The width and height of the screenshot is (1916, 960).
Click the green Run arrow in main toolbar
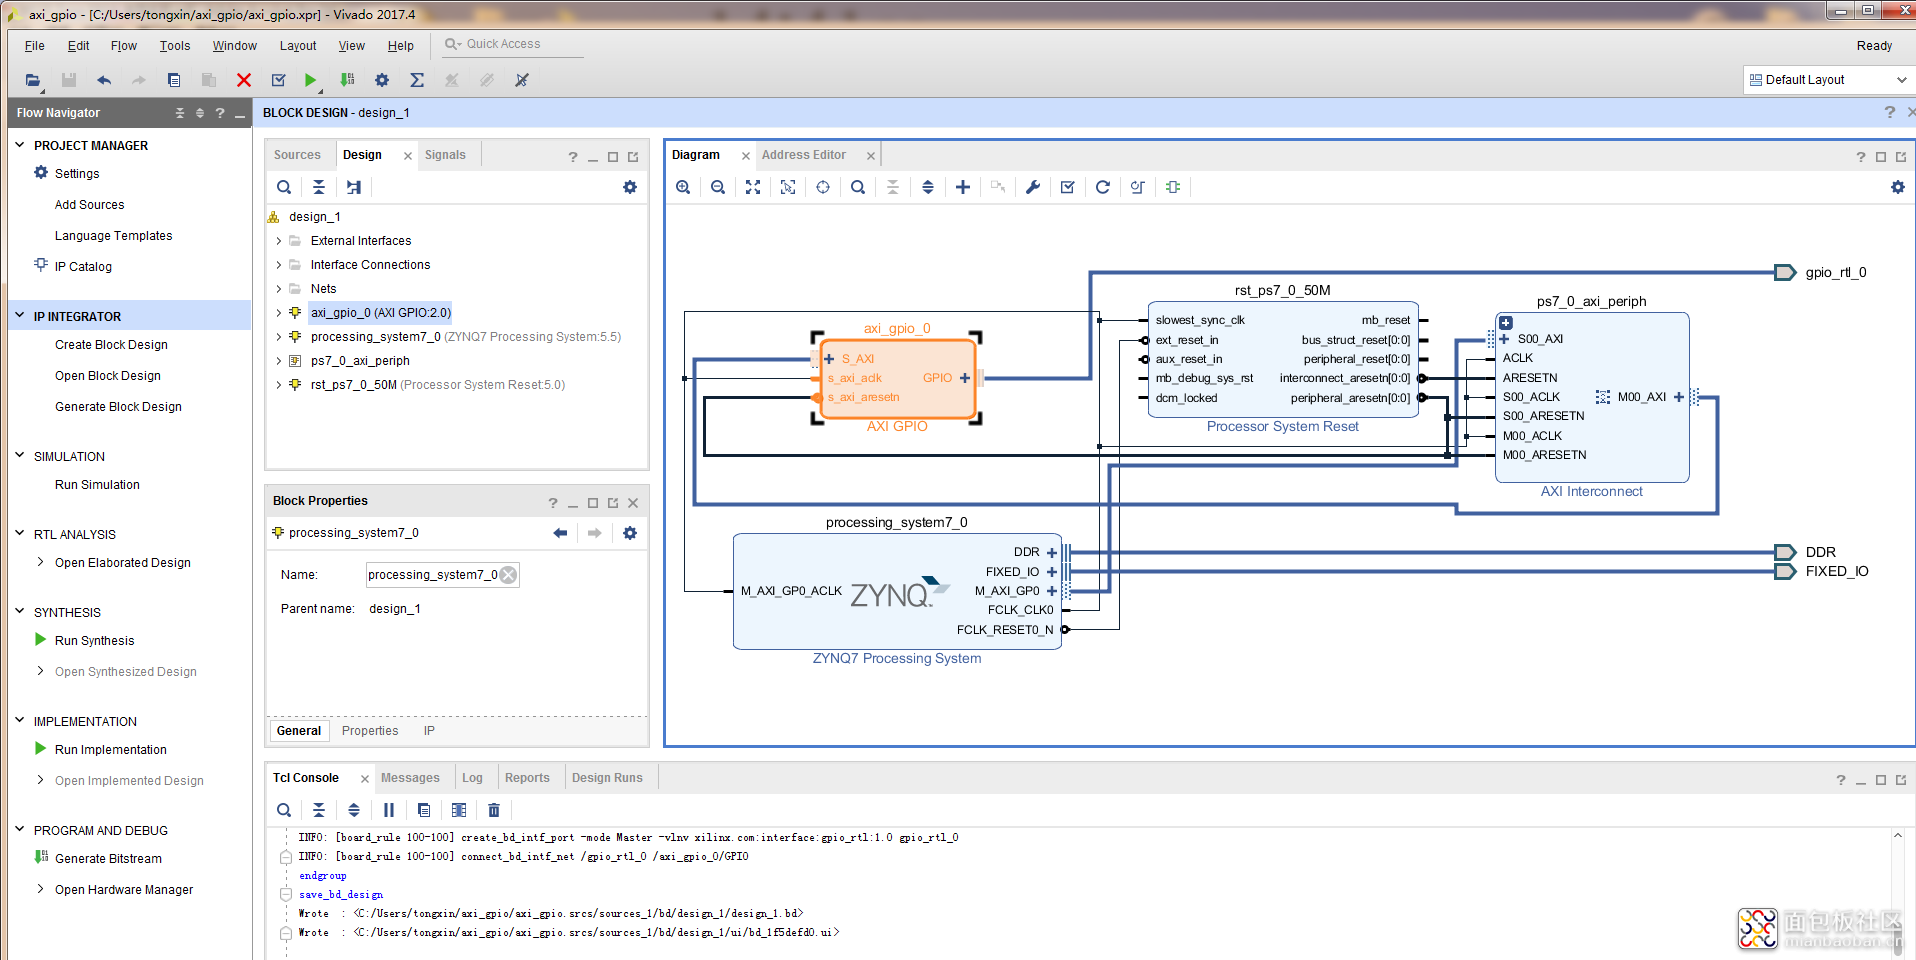[311, 80]
